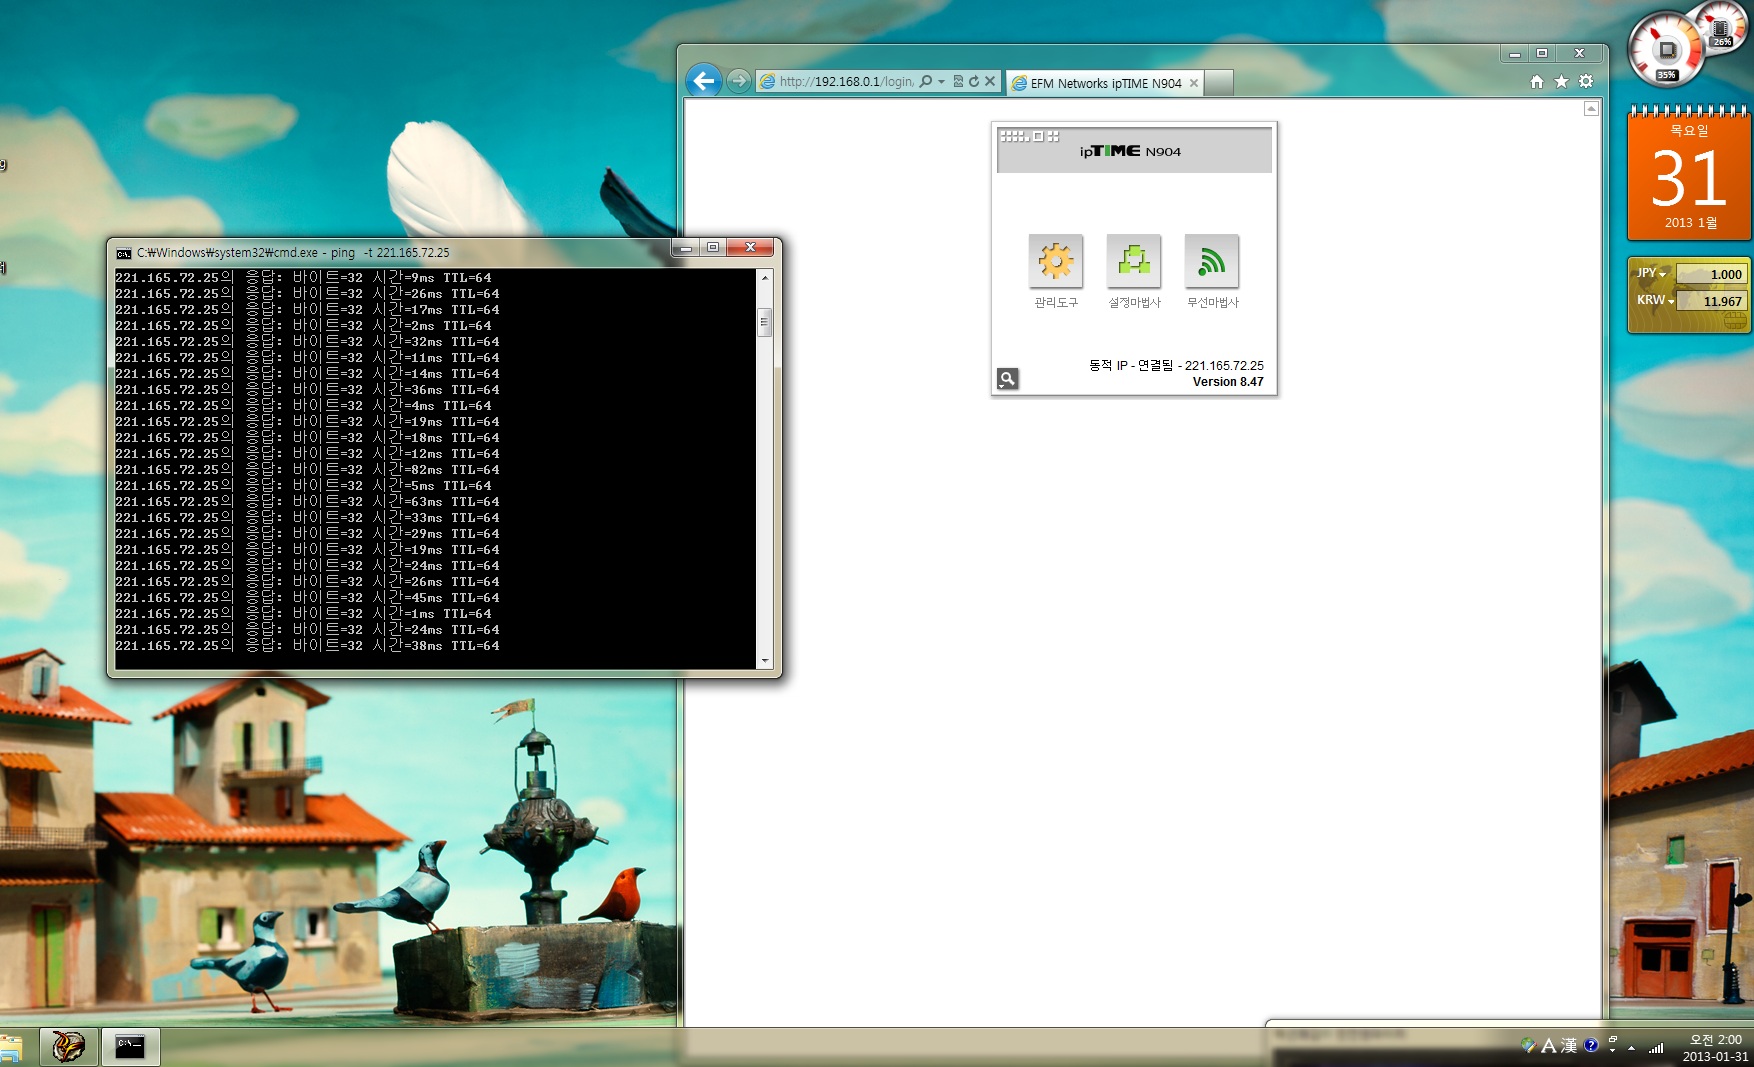Open the IME help question mark icon
Screen dimensions: 1754x1067
(1591, 1046)
